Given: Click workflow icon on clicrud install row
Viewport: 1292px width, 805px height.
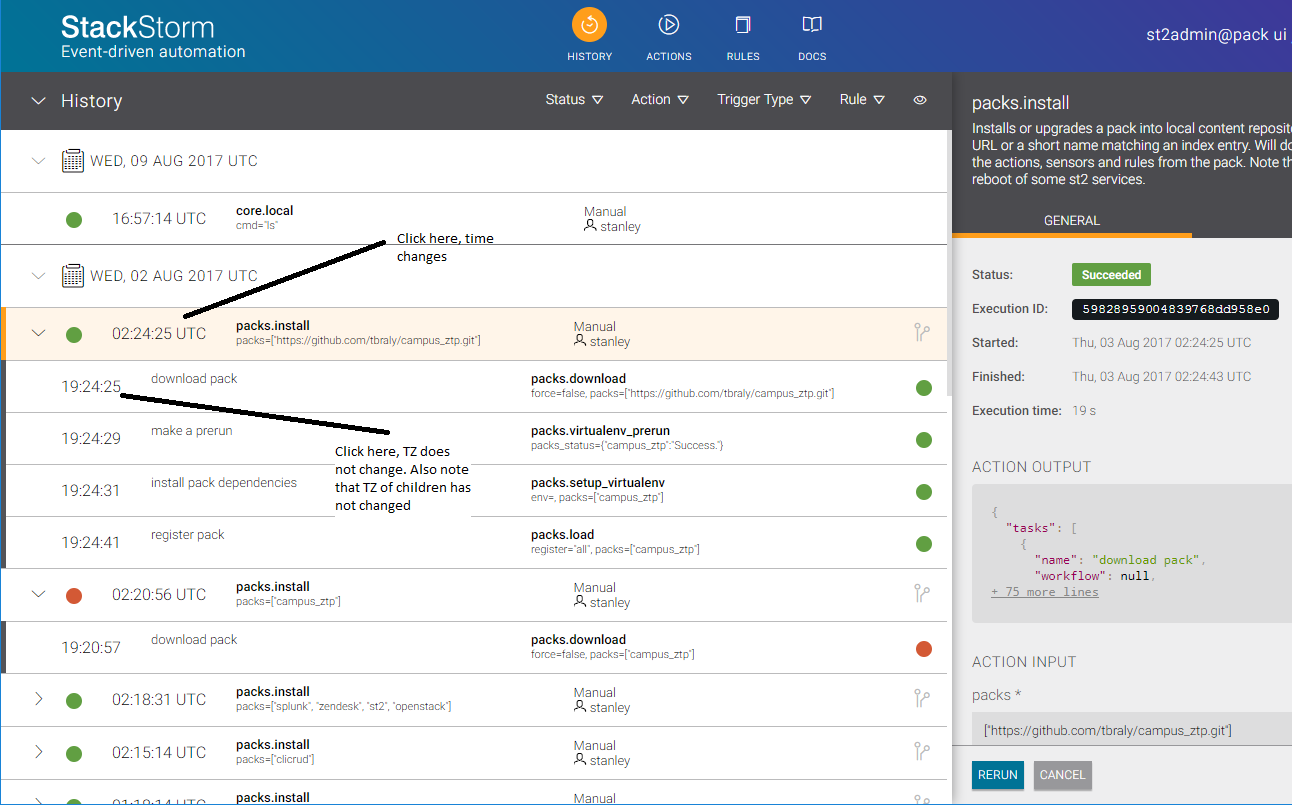Looking at the screenshot, I should pos(922,752).
